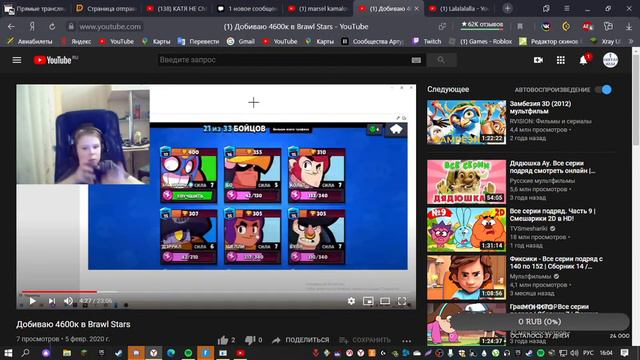
Task: Open the YouTube hamburger guide menu
Action: [17, 60]
